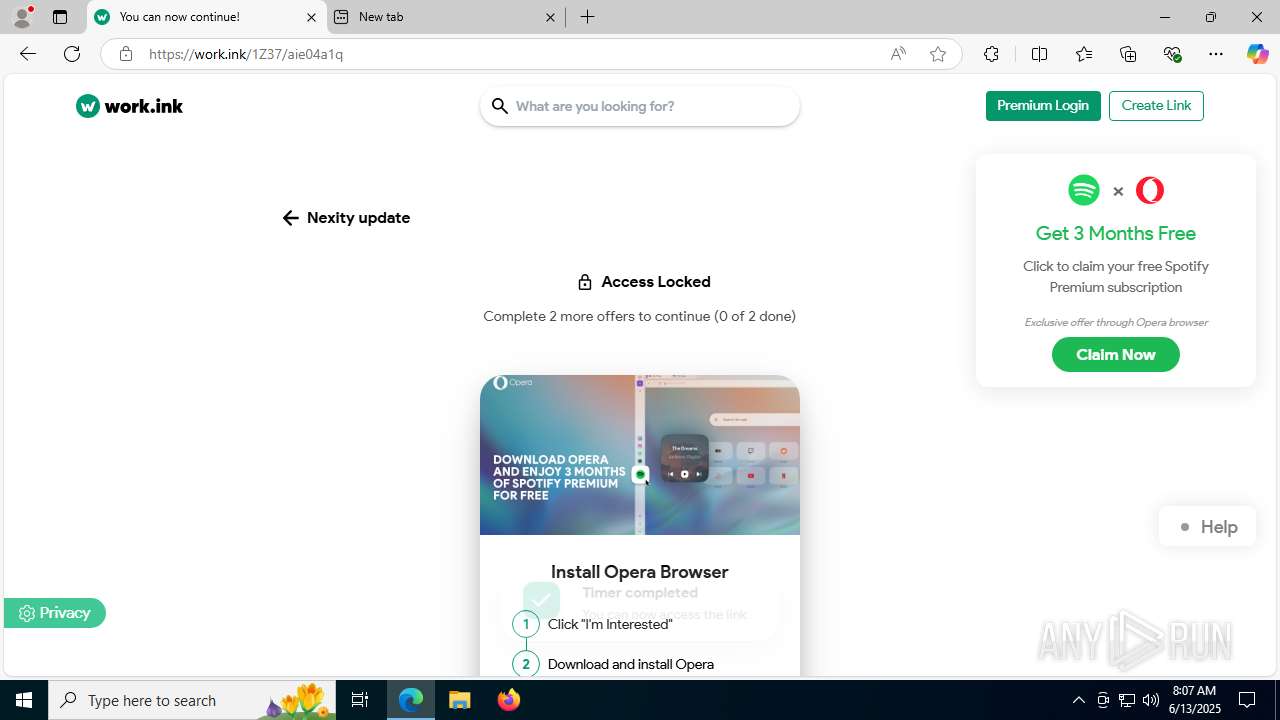
Task: Click step 'Download and install Opera'
Action: (x=631, y=664)
